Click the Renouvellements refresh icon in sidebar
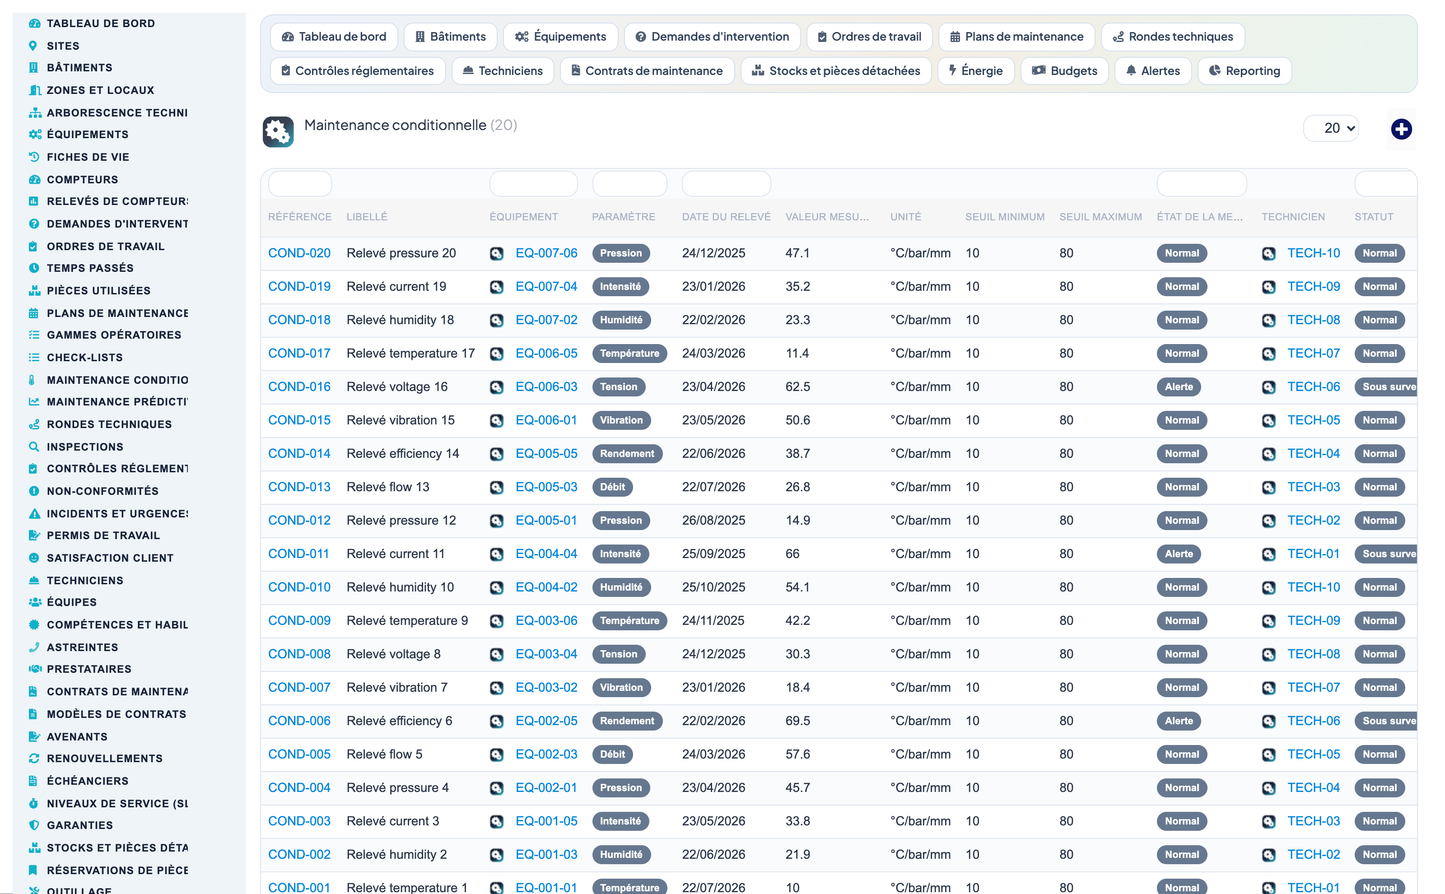Image resolution: width=1445 pixels, height=894 pixels. pyautogui.click(x=34, y=758)
